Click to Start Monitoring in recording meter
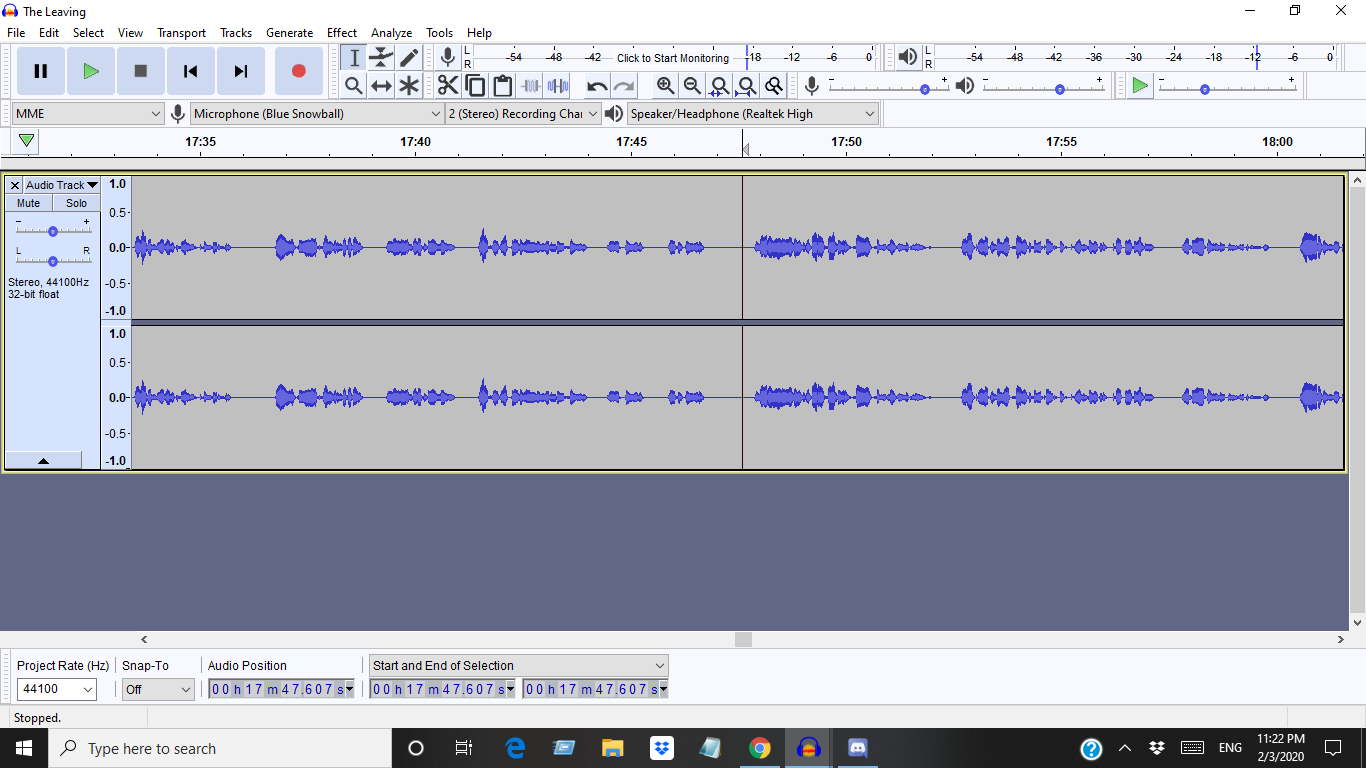This screenshot has height=768, width=1366. coord(673,58)
